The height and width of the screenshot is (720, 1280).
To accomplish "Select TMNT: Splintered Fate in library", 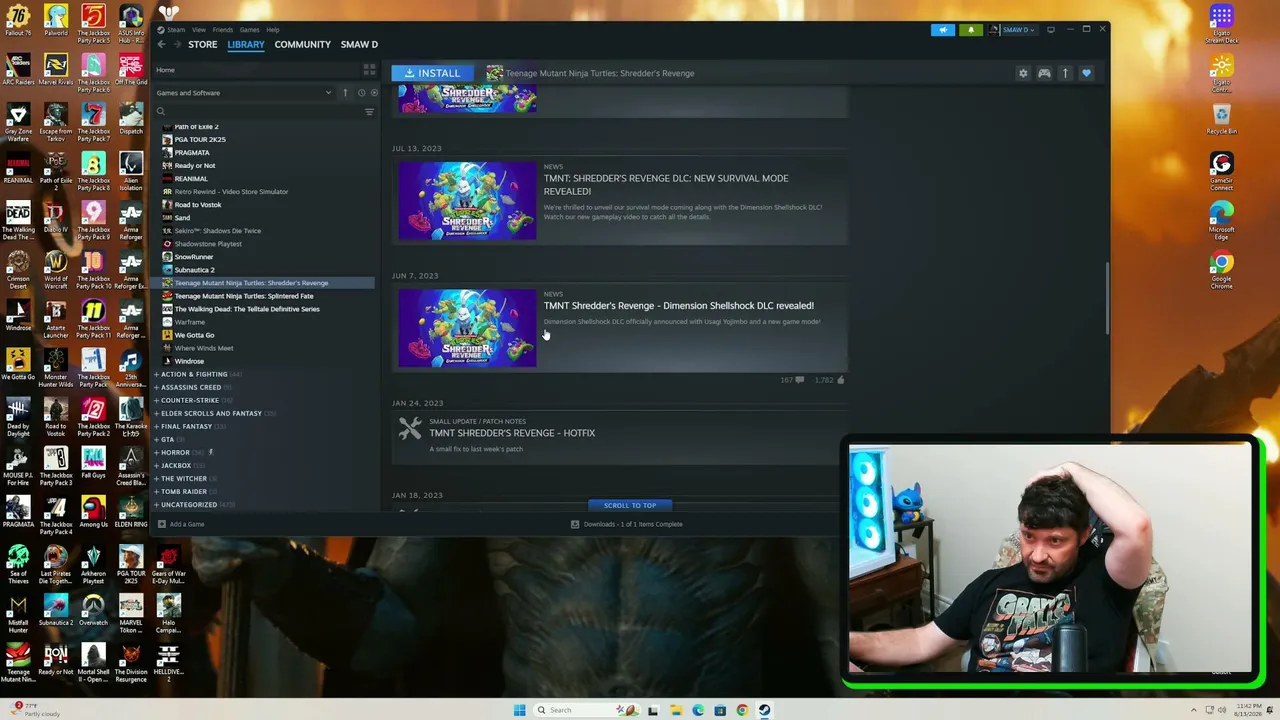I will click(x=244, y=296).
